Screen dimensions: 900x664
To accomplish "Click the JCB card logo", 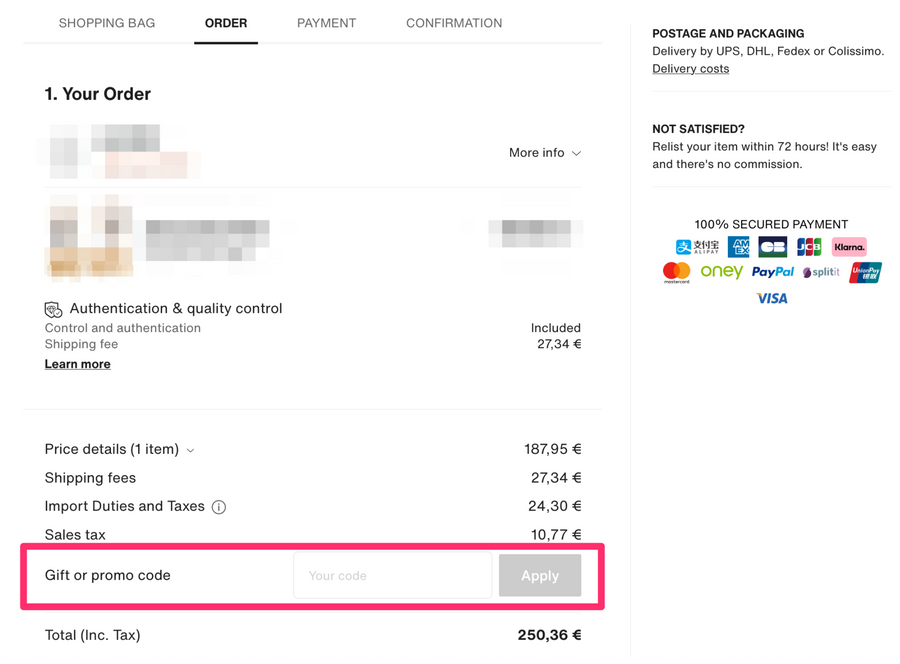I will tap(809, 247).
